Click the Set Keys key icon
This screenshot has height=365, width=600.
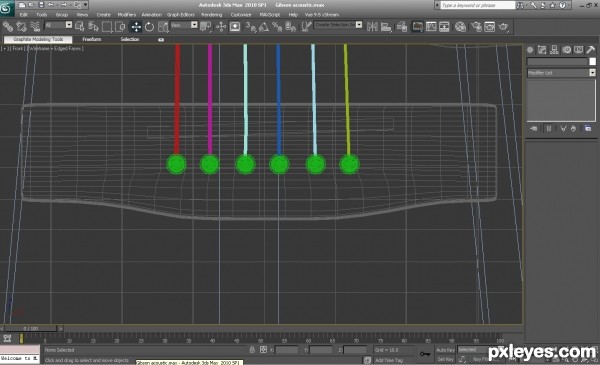tap(424, 354)
